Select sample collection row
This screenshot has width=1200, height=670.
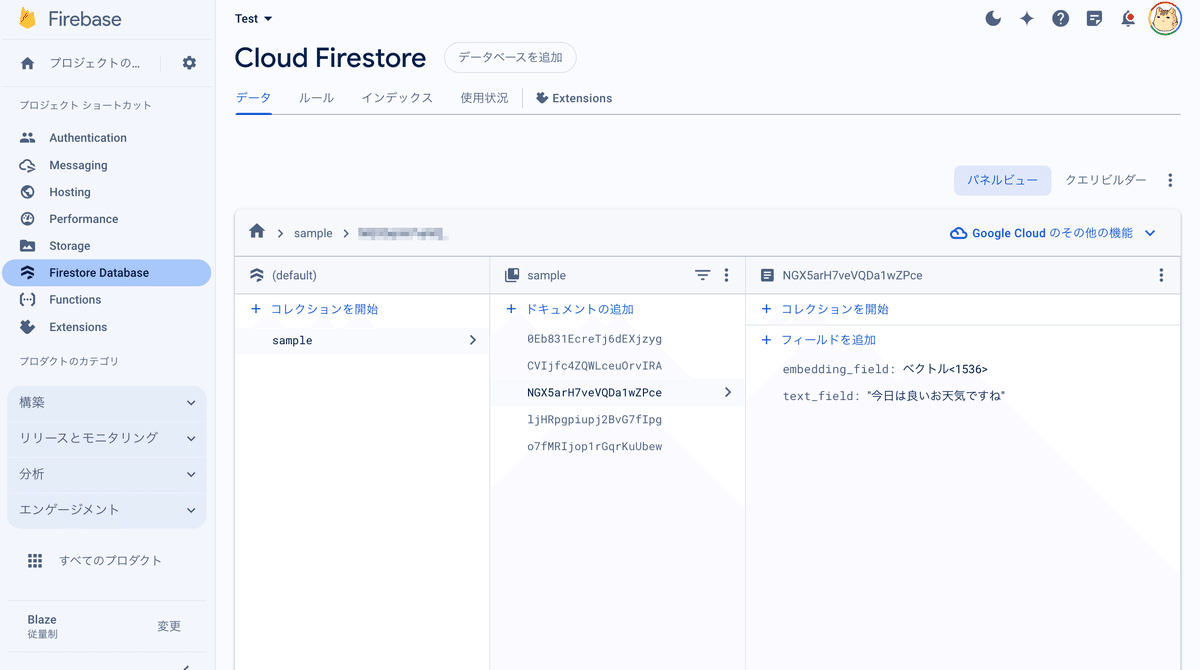pos(362,341)
